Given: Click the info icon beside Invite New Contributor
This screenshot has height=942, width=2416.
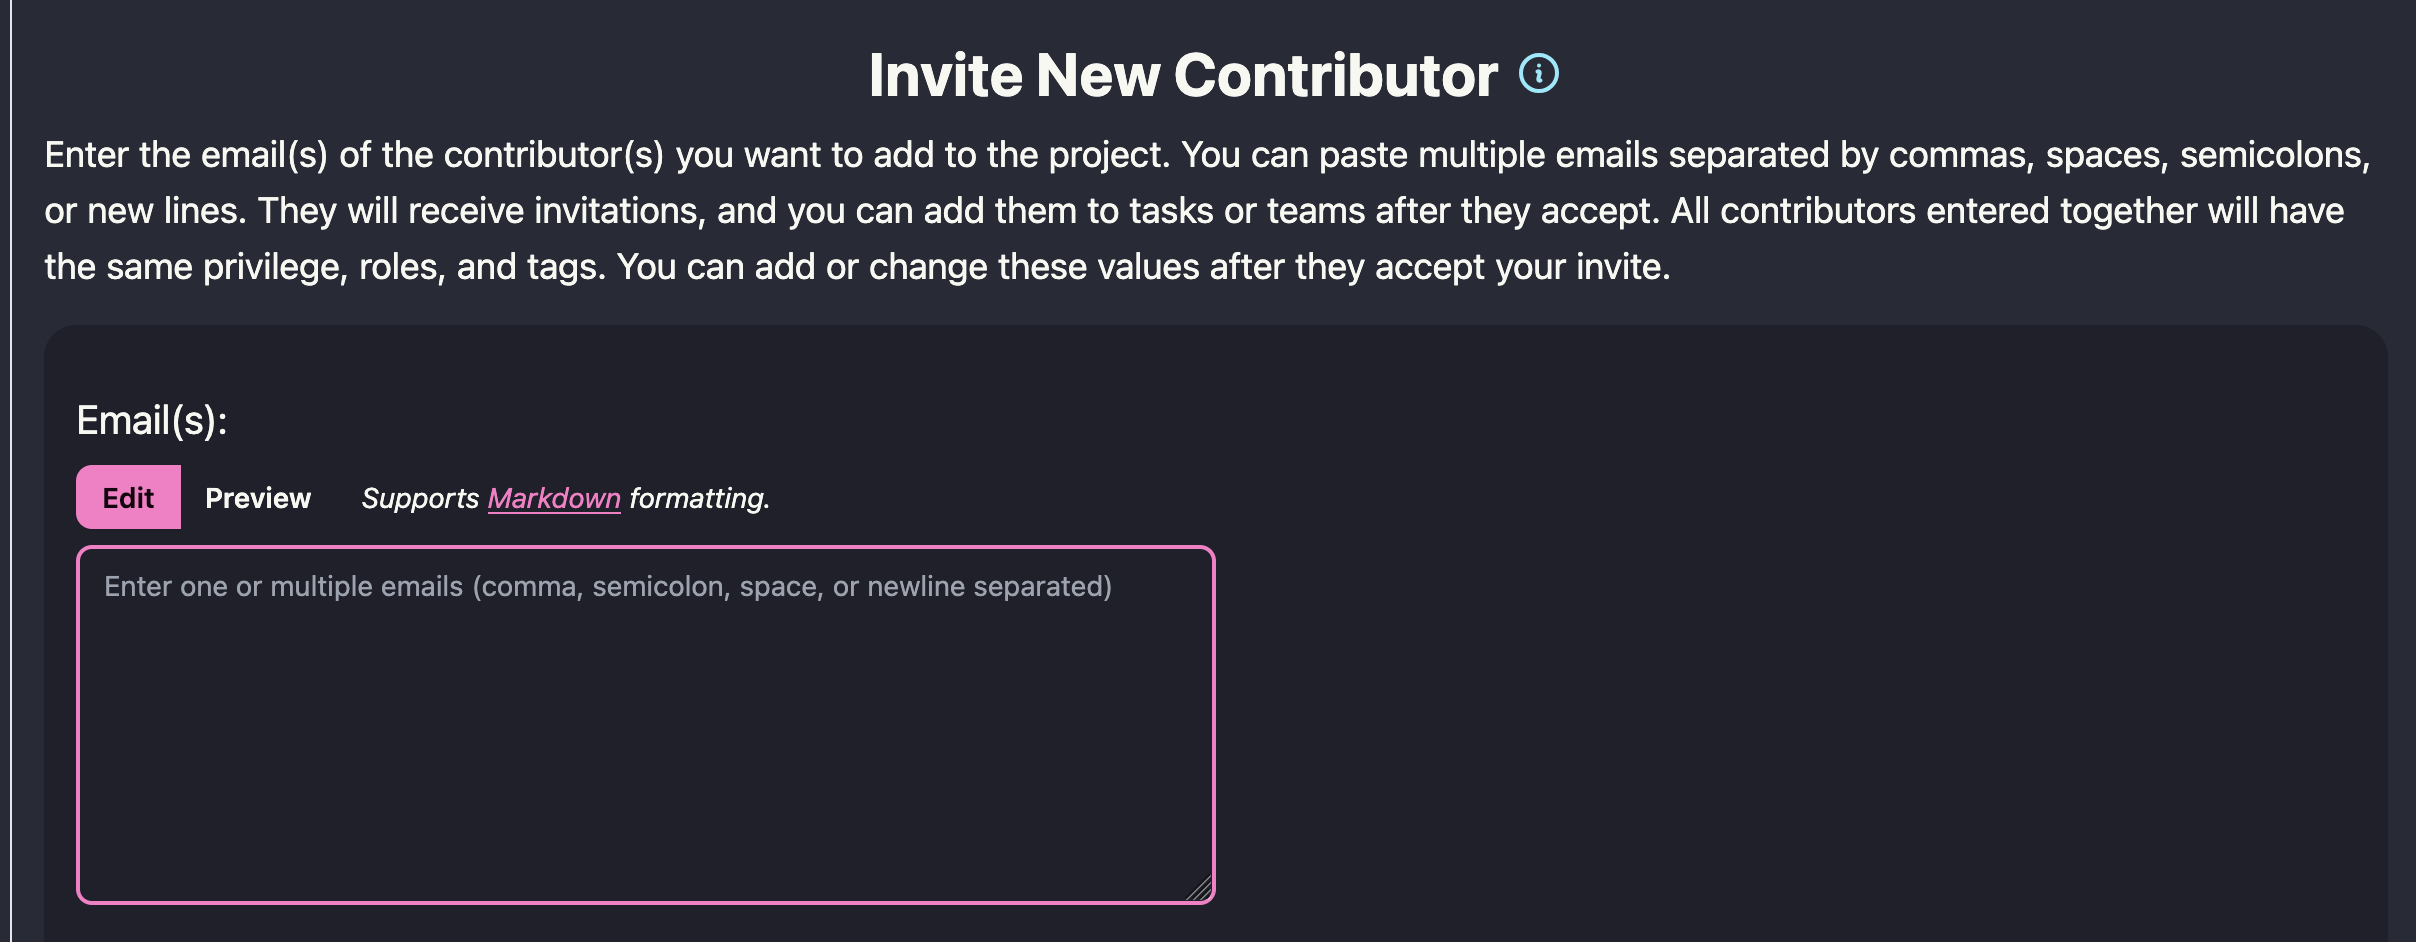Looking at the screenshot, I should (x=1538, y=73).
